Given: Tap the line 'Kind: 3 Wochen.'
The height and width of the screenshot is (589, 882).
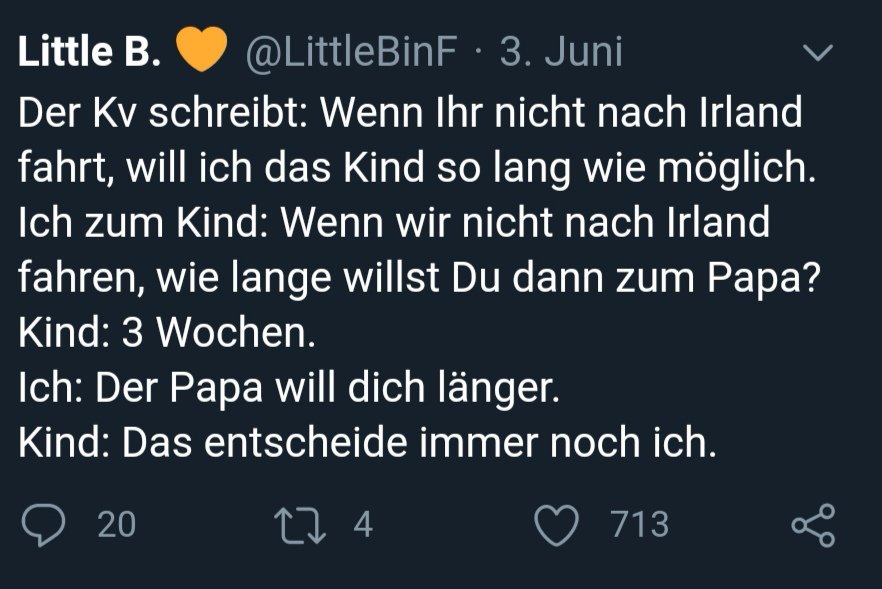Looking at the screenshot, I should [x=166, y=332].
